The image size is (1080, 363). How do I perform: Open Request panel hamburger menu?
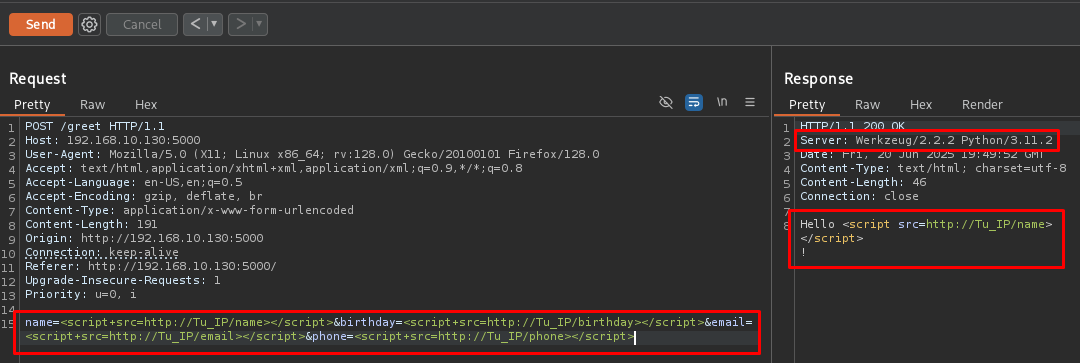coord(750,103)
